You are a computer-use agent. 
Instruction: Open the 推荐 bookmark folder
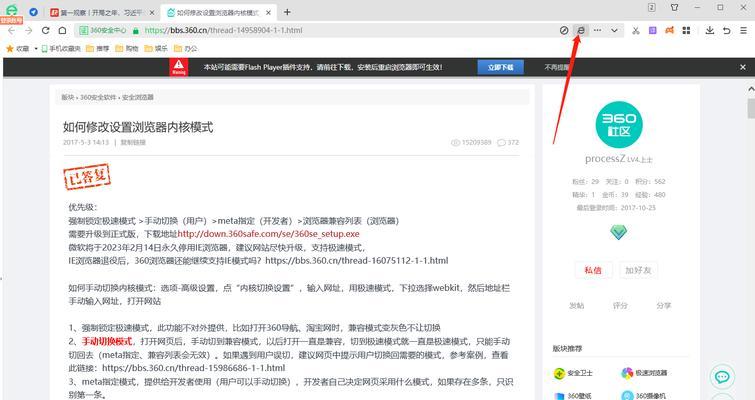[x=98, y=49]
